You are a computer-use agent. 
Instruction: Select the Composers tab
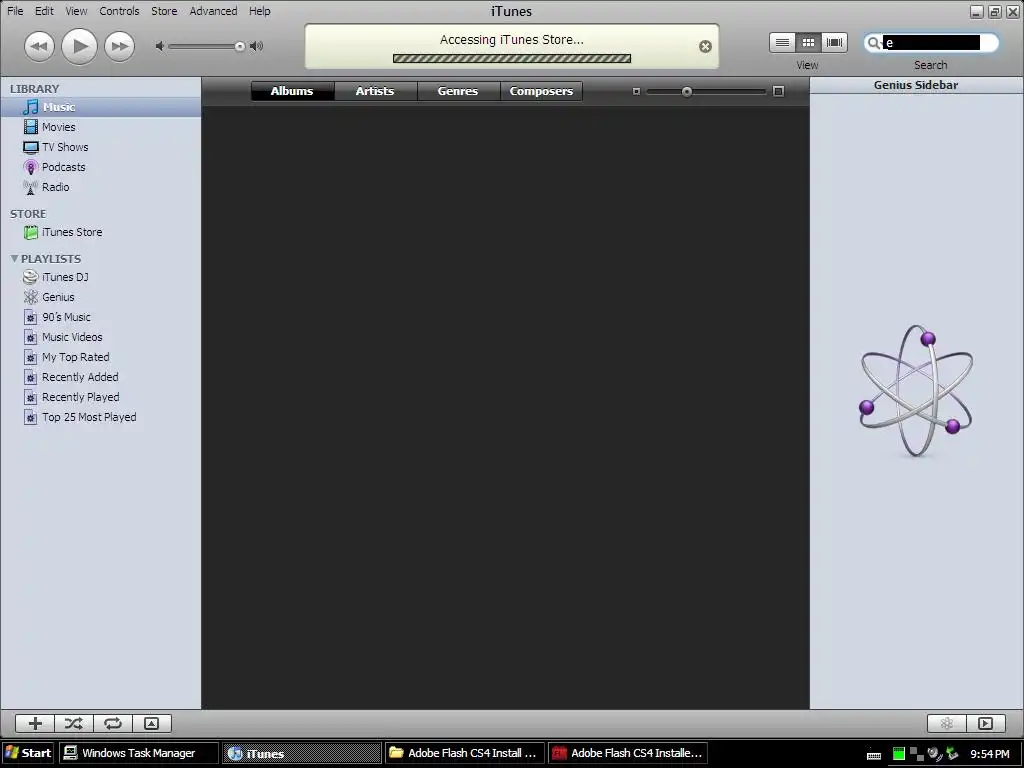tap(541, 91)
